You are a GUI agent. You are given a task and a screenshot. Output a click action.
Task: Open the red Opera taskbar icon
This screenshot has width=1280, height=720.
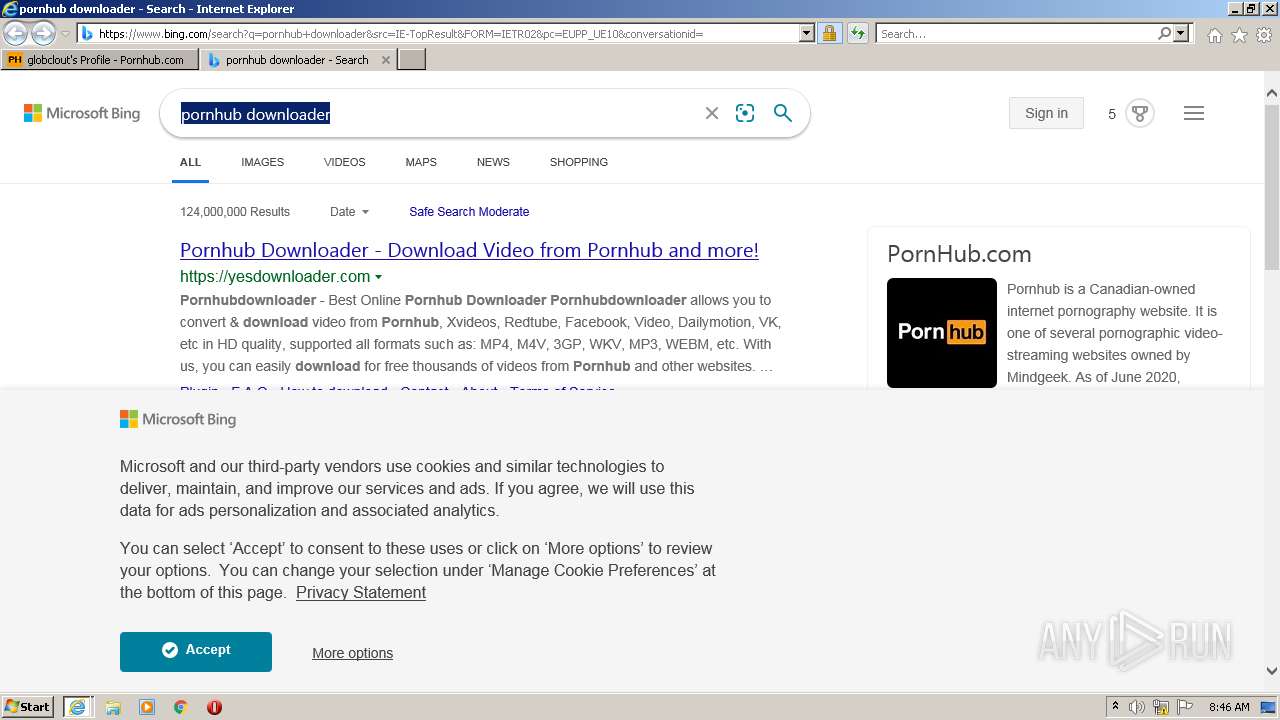[x=214, y=707]
